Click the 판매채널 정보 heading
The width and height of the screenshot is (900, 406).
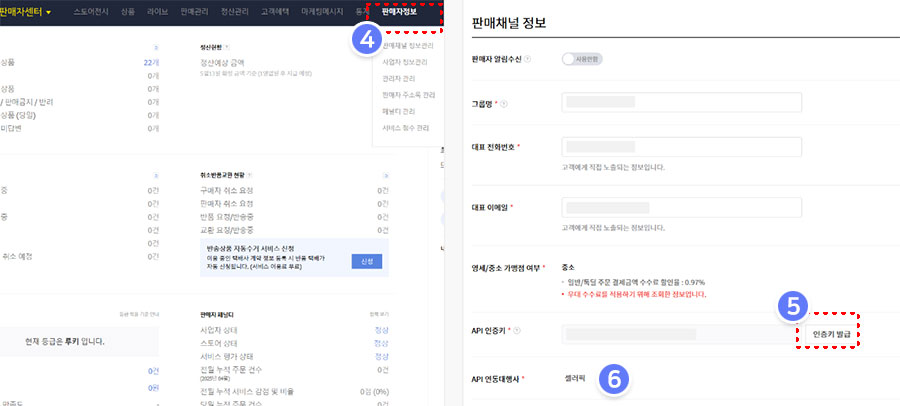click(x=509, y=24)
